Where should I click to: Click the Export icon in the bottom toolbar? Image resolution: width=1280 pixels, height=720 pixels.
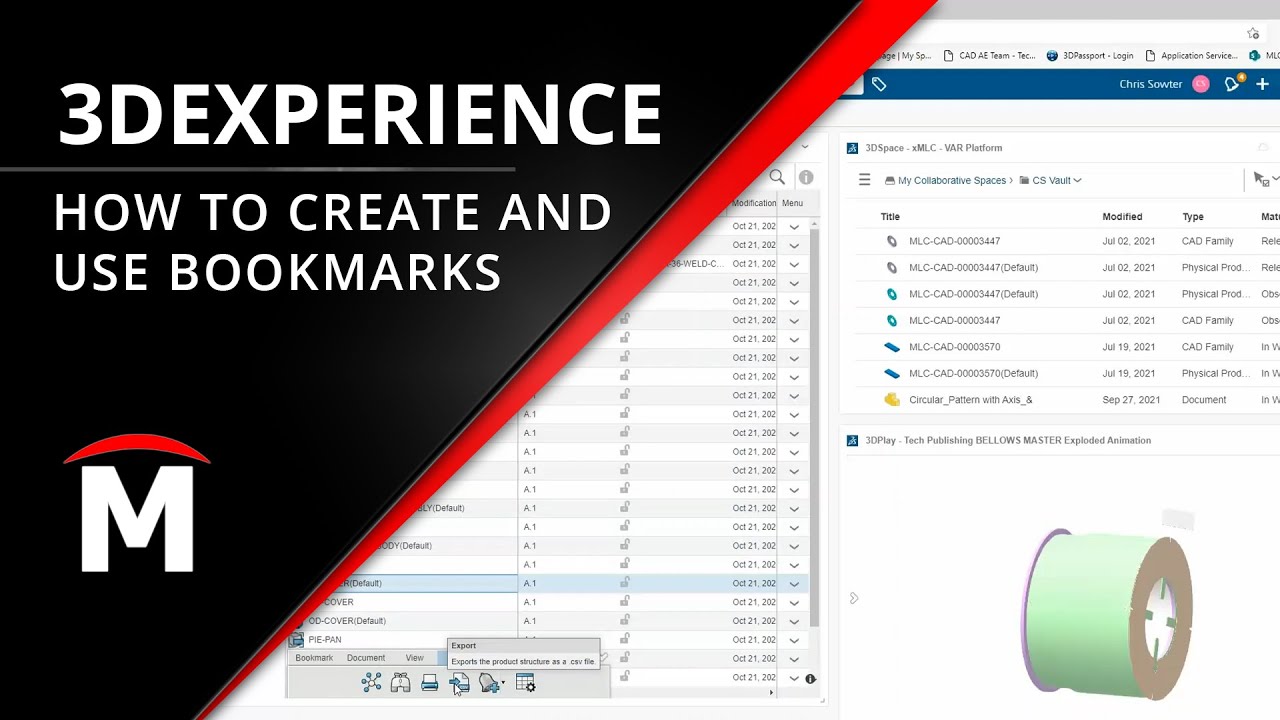coord(459,683)
